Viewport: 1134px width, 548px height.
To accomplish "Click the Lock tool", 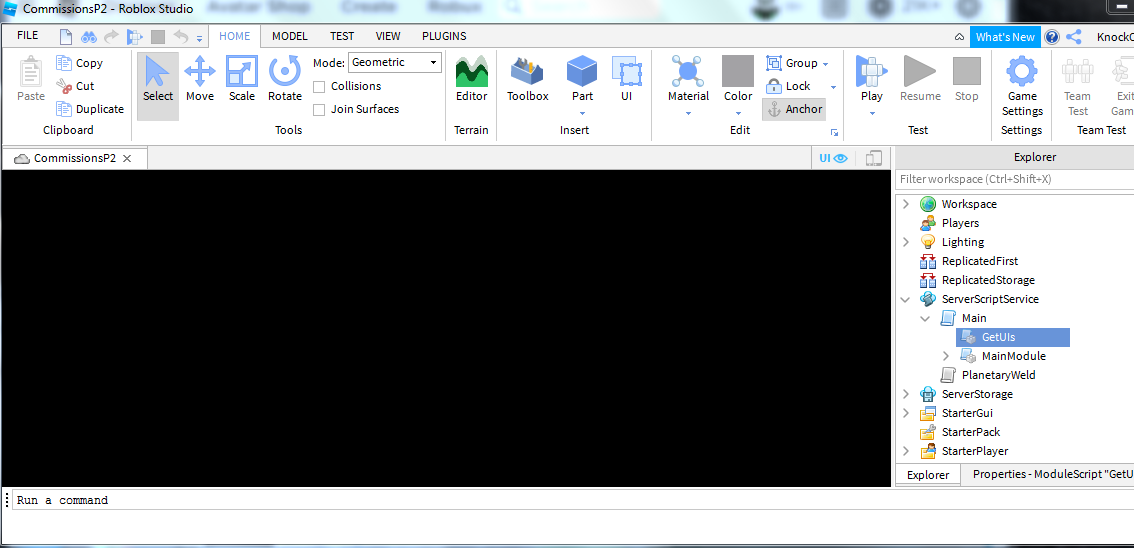I will pyautogui.click(x=789, y=86).
